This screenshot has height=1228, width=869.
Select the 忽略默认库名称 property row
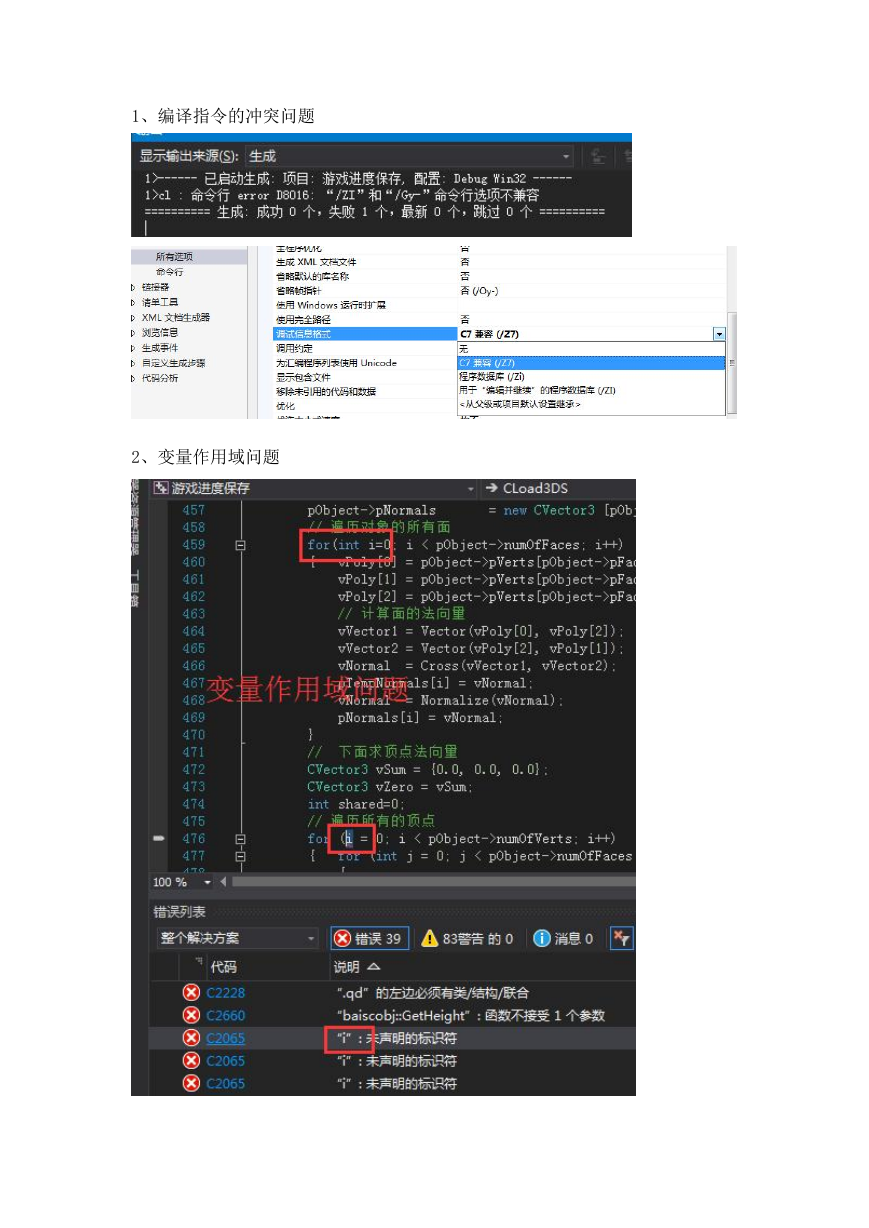499,276
